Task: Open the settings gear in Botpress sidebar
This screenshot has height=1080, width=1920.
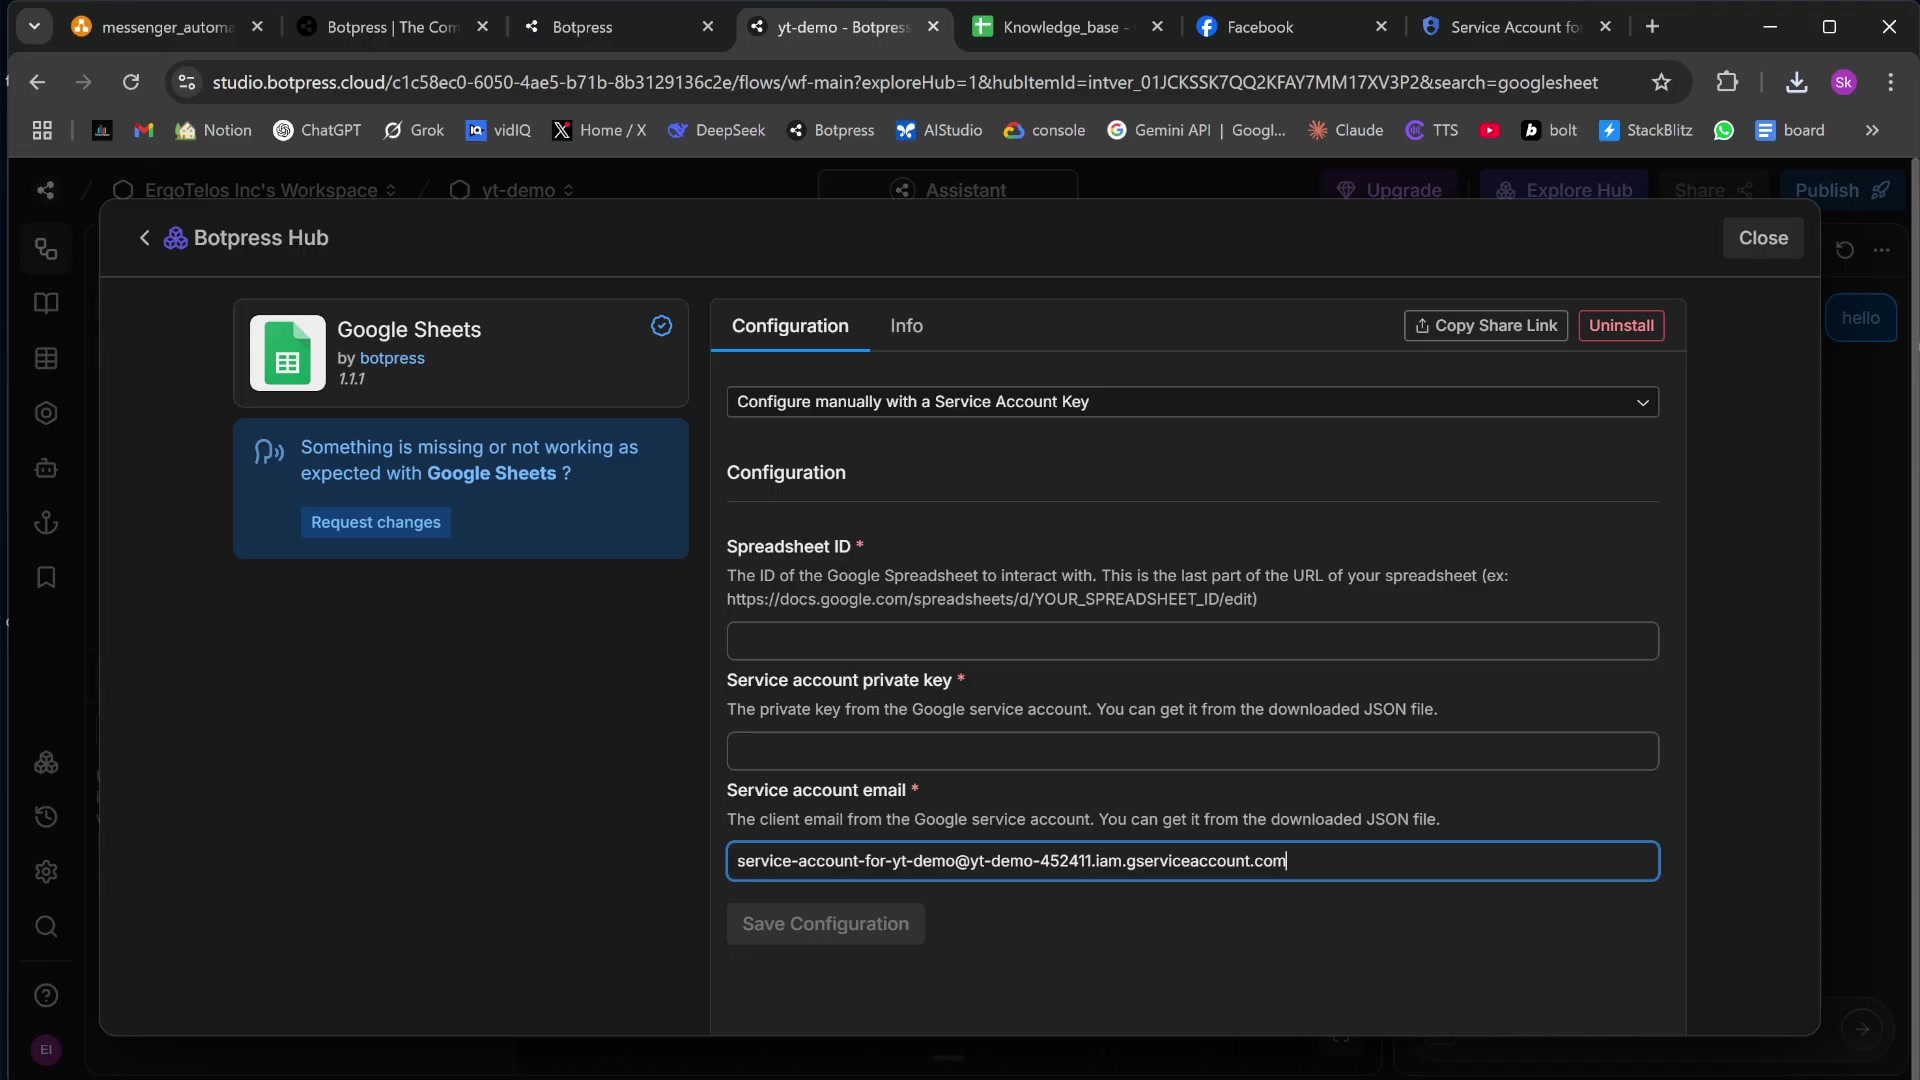Action: click(x=46, y=872)
